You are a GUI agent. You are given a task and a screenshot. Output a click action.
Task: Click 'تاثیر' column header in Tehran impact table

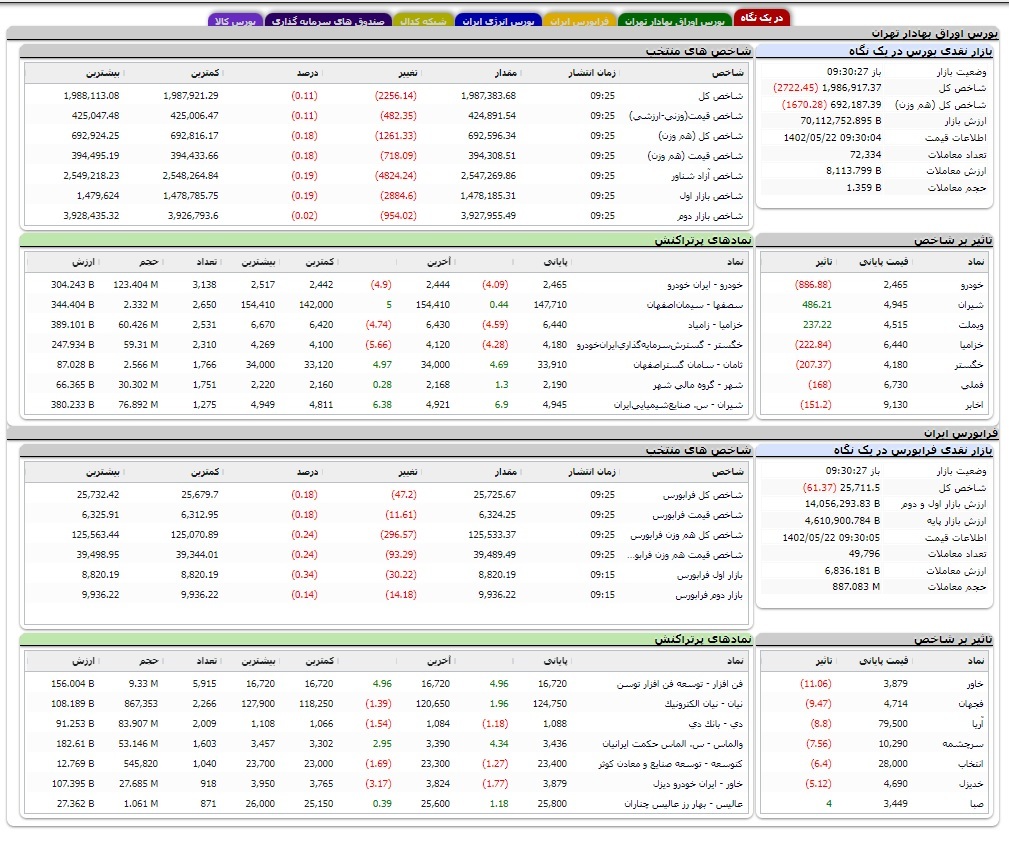(822, 261)
